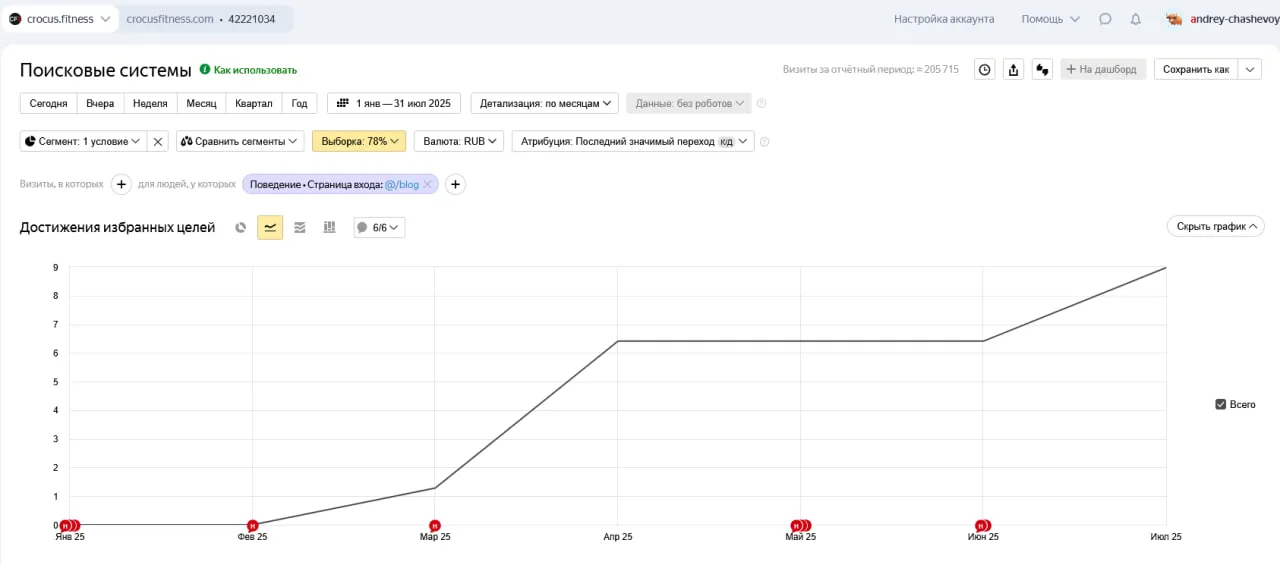The height and width of the screenshot is (565, 1280).
Task: Click the export report icon
Action: (1014, 70)
